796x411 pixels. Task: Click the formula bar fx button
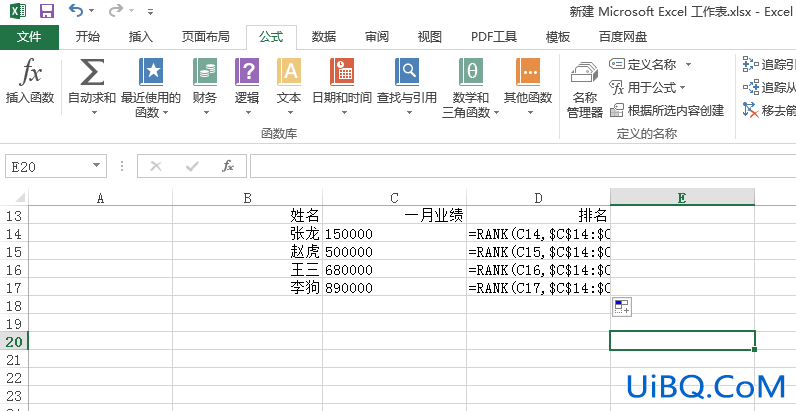[x=228, y=166]
